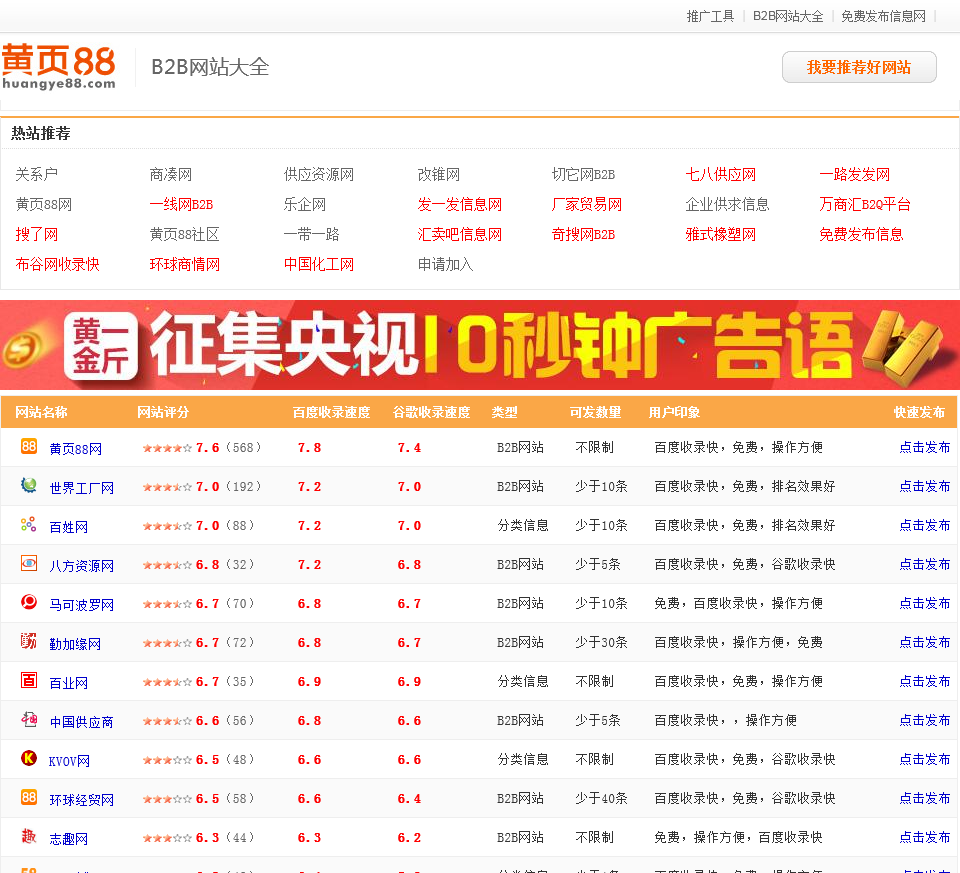Screen dimensions: 960x873
Task: Click 点击发布 for 黄页88网 row
Action: click(924, 448)
